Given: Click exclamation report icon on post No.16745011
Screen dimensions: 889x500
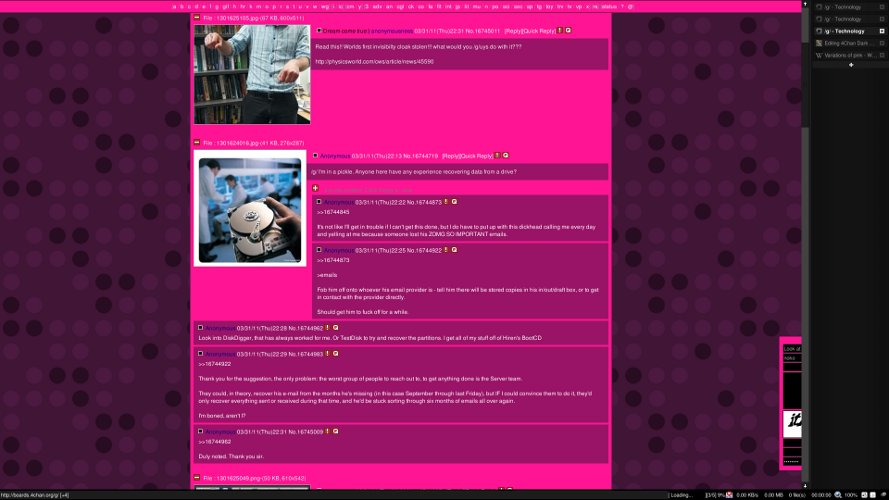Looking at the screenshot, I should 560,31.
